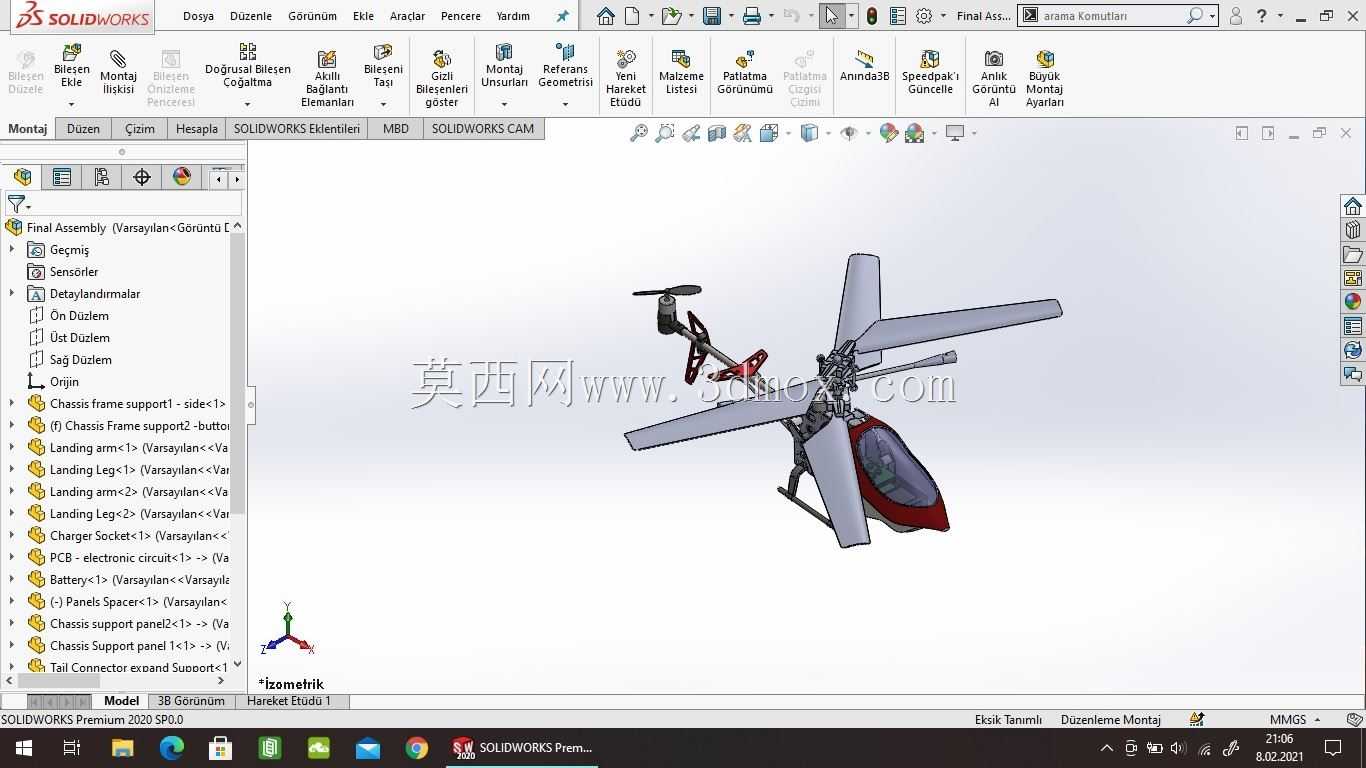Select Doğrusal Bileşen Çoğaltma tool
Viewport: 1366px width, 768px height.
(247, 66)
